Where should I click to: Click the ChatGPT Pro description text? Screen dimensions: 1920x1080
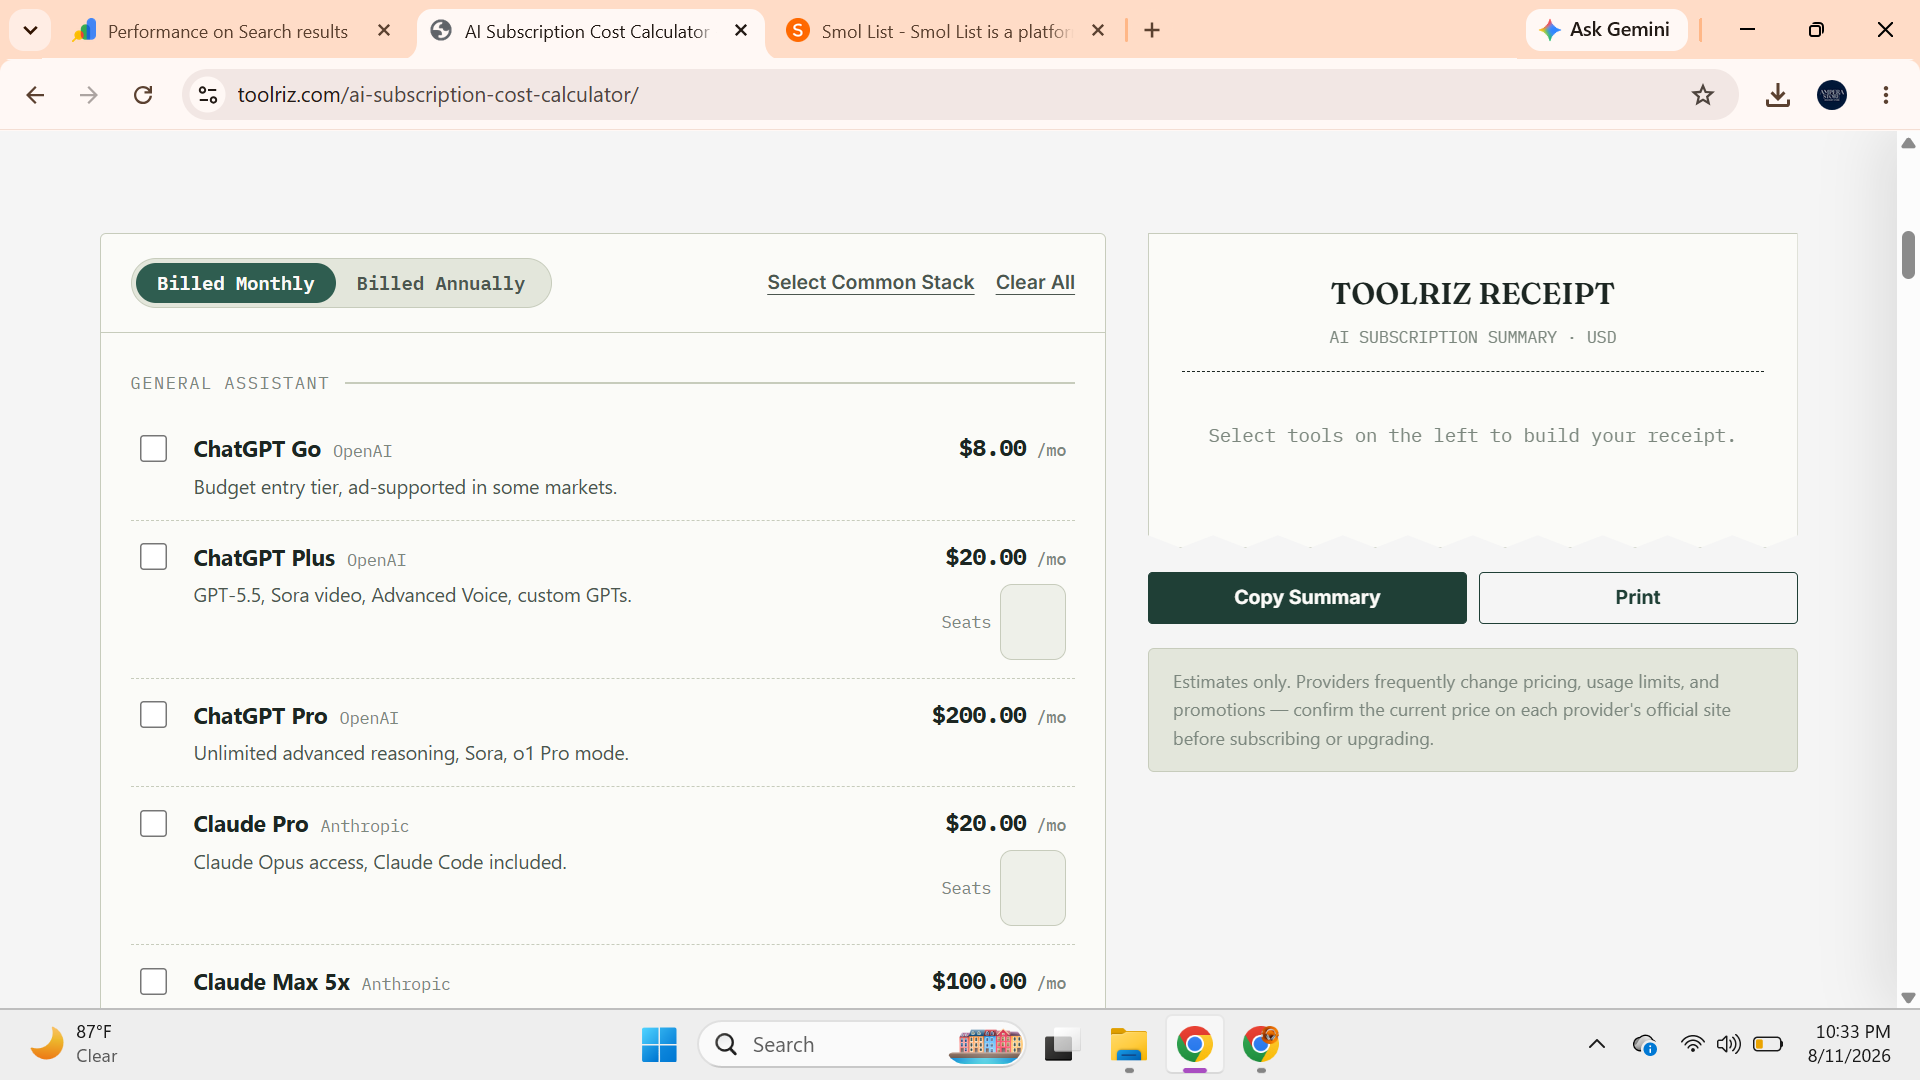tap(411, 754)
